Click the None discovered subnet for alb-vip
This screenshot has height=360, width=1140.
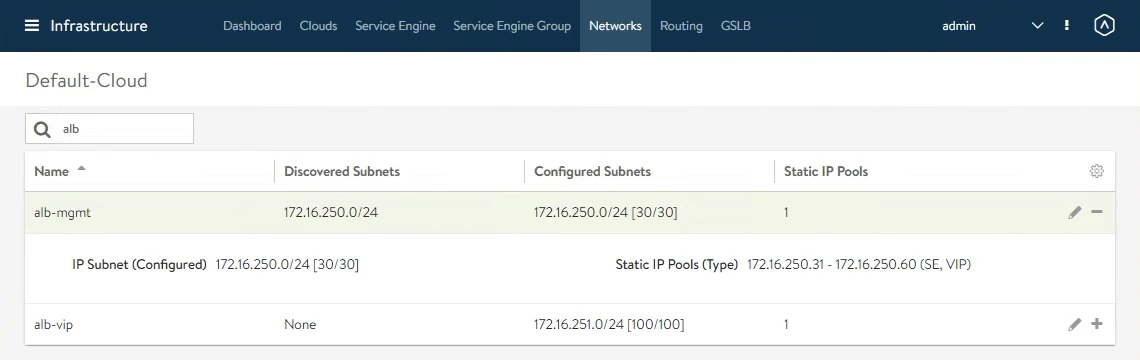click(300, 324)
